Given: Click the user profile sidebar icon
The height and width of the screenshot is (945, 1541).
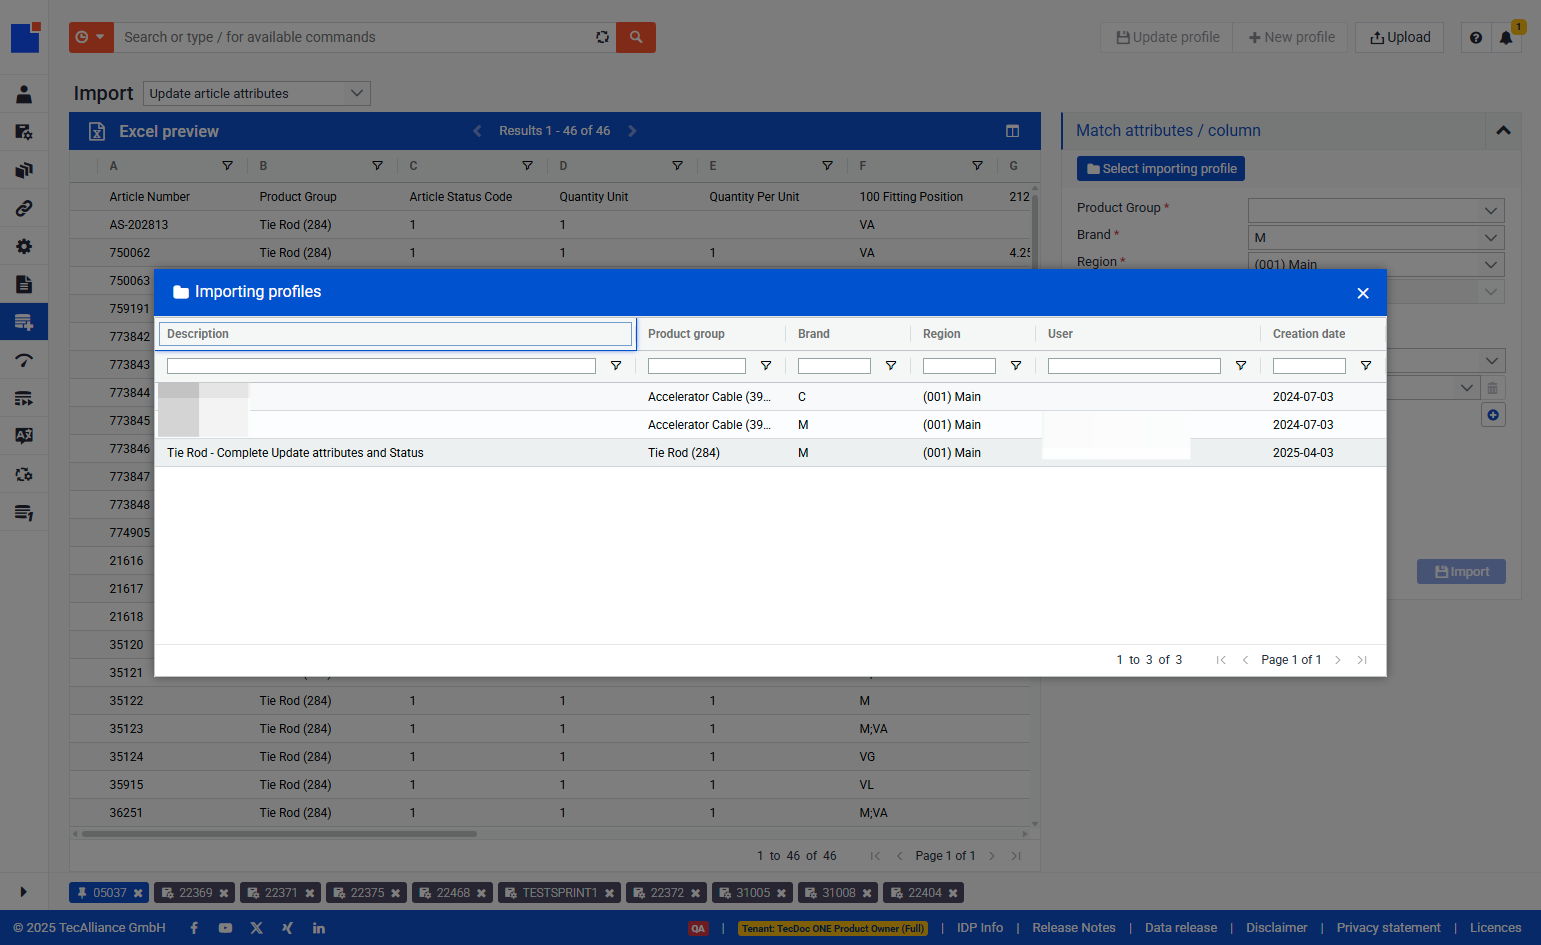Looking at the screenshot, I should coord(24,94).
